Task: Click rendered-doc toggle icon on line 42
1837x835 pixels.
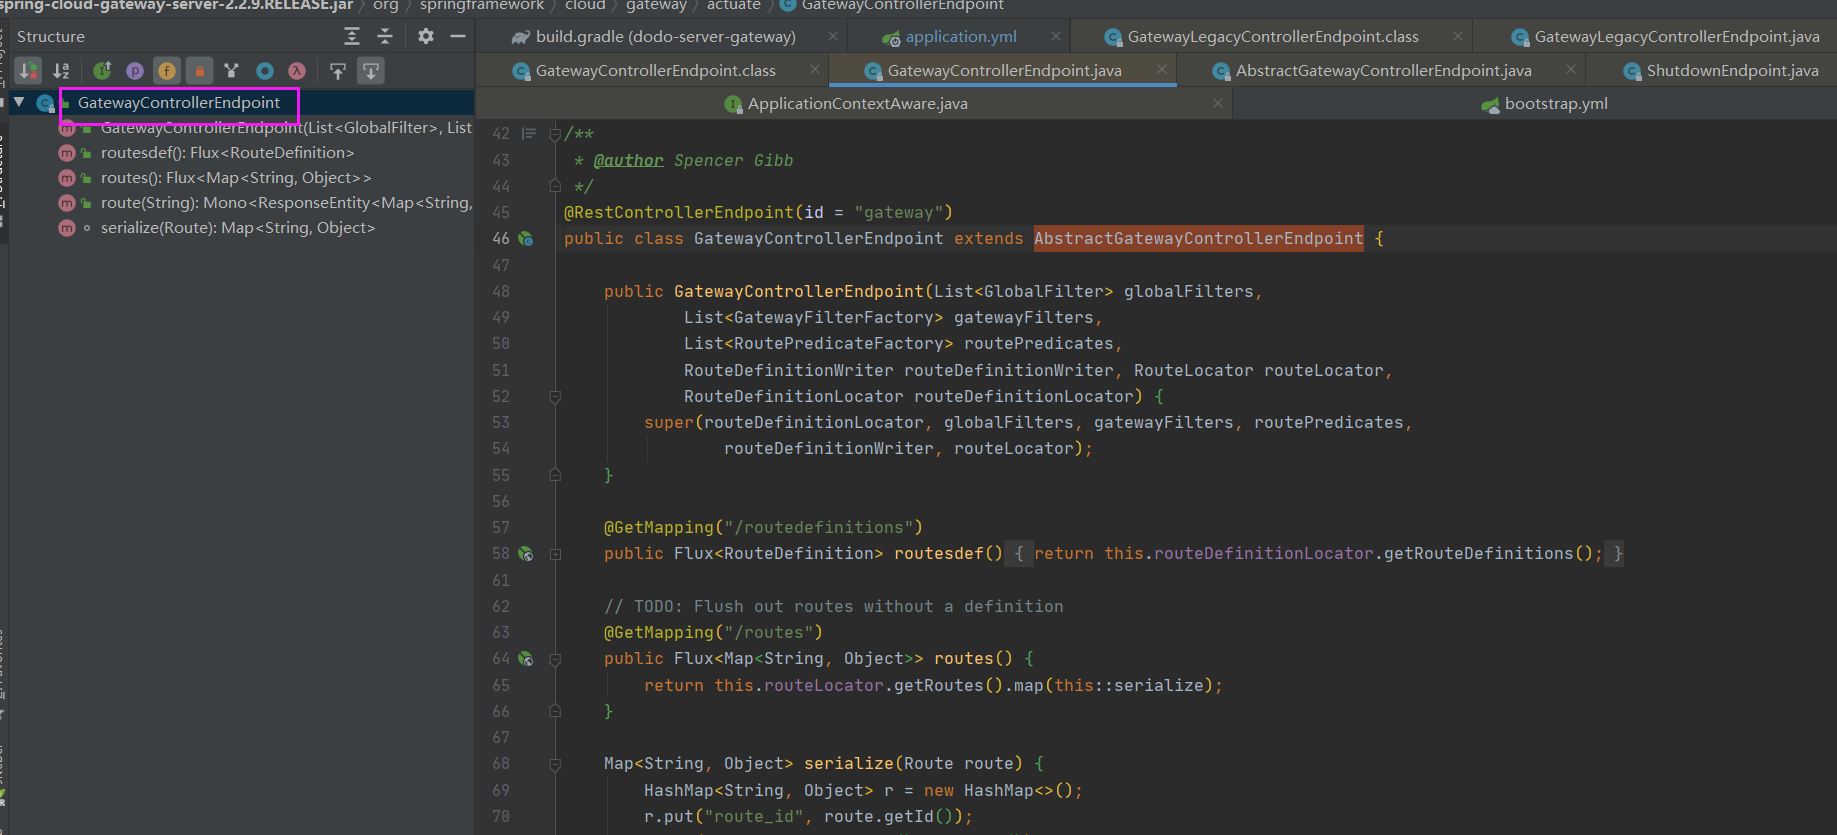Action: [x=529, y=134]
